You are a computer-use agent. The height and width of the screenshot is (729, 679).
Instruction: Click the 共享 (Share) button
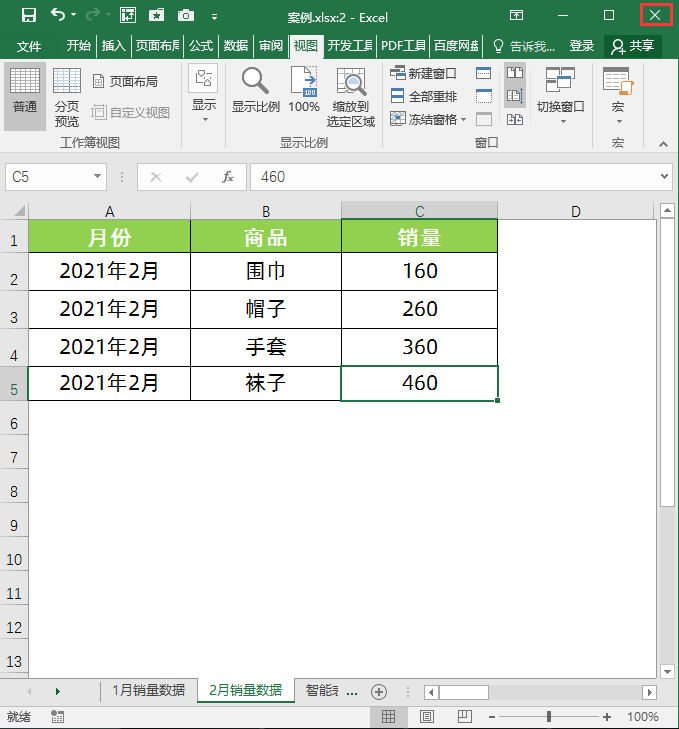pos(633,46)
